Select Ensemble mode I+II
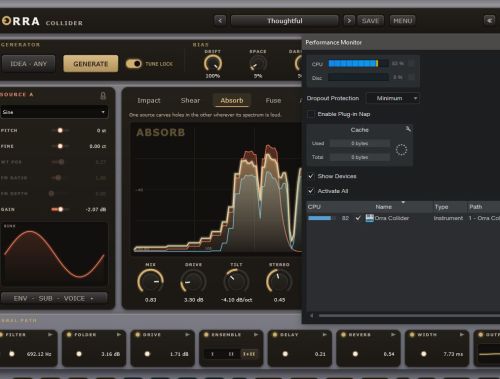 click(249, 354)
